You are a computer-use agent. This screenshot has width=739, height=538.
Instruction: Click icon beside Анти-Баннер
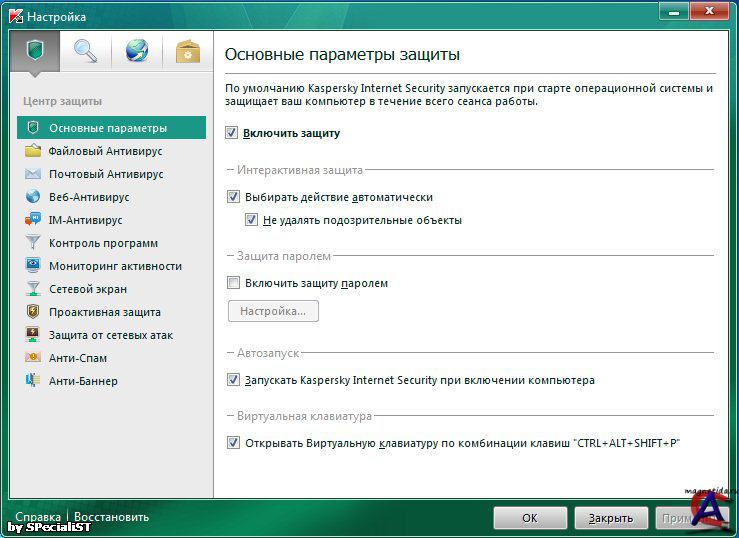point(33,381)
